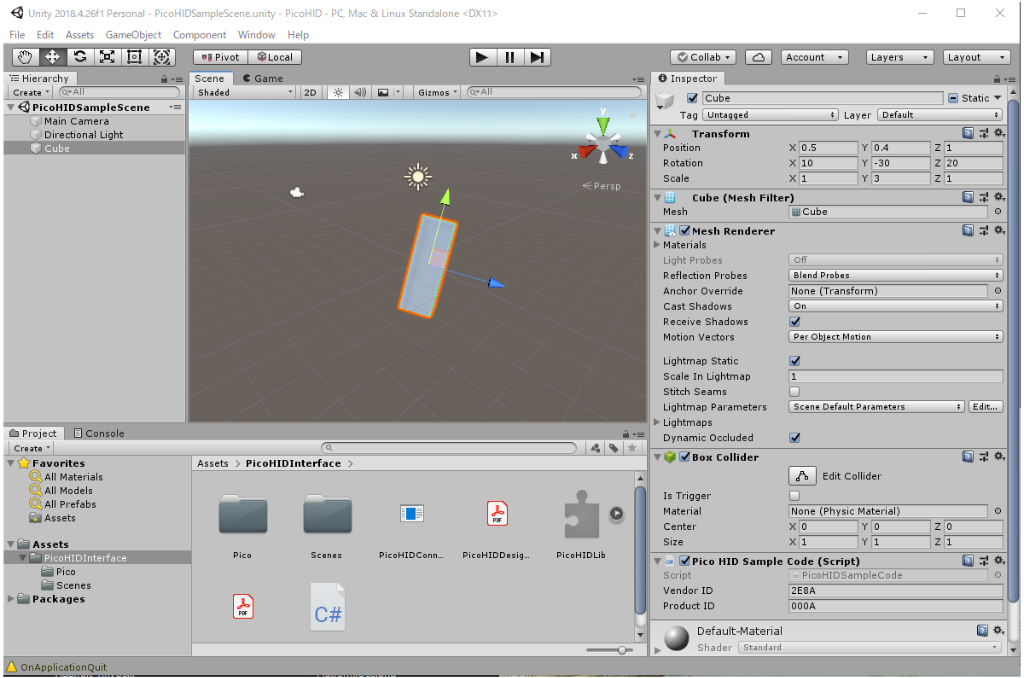Select the Scale tool
1024x678 pixels.
(107, 57)
